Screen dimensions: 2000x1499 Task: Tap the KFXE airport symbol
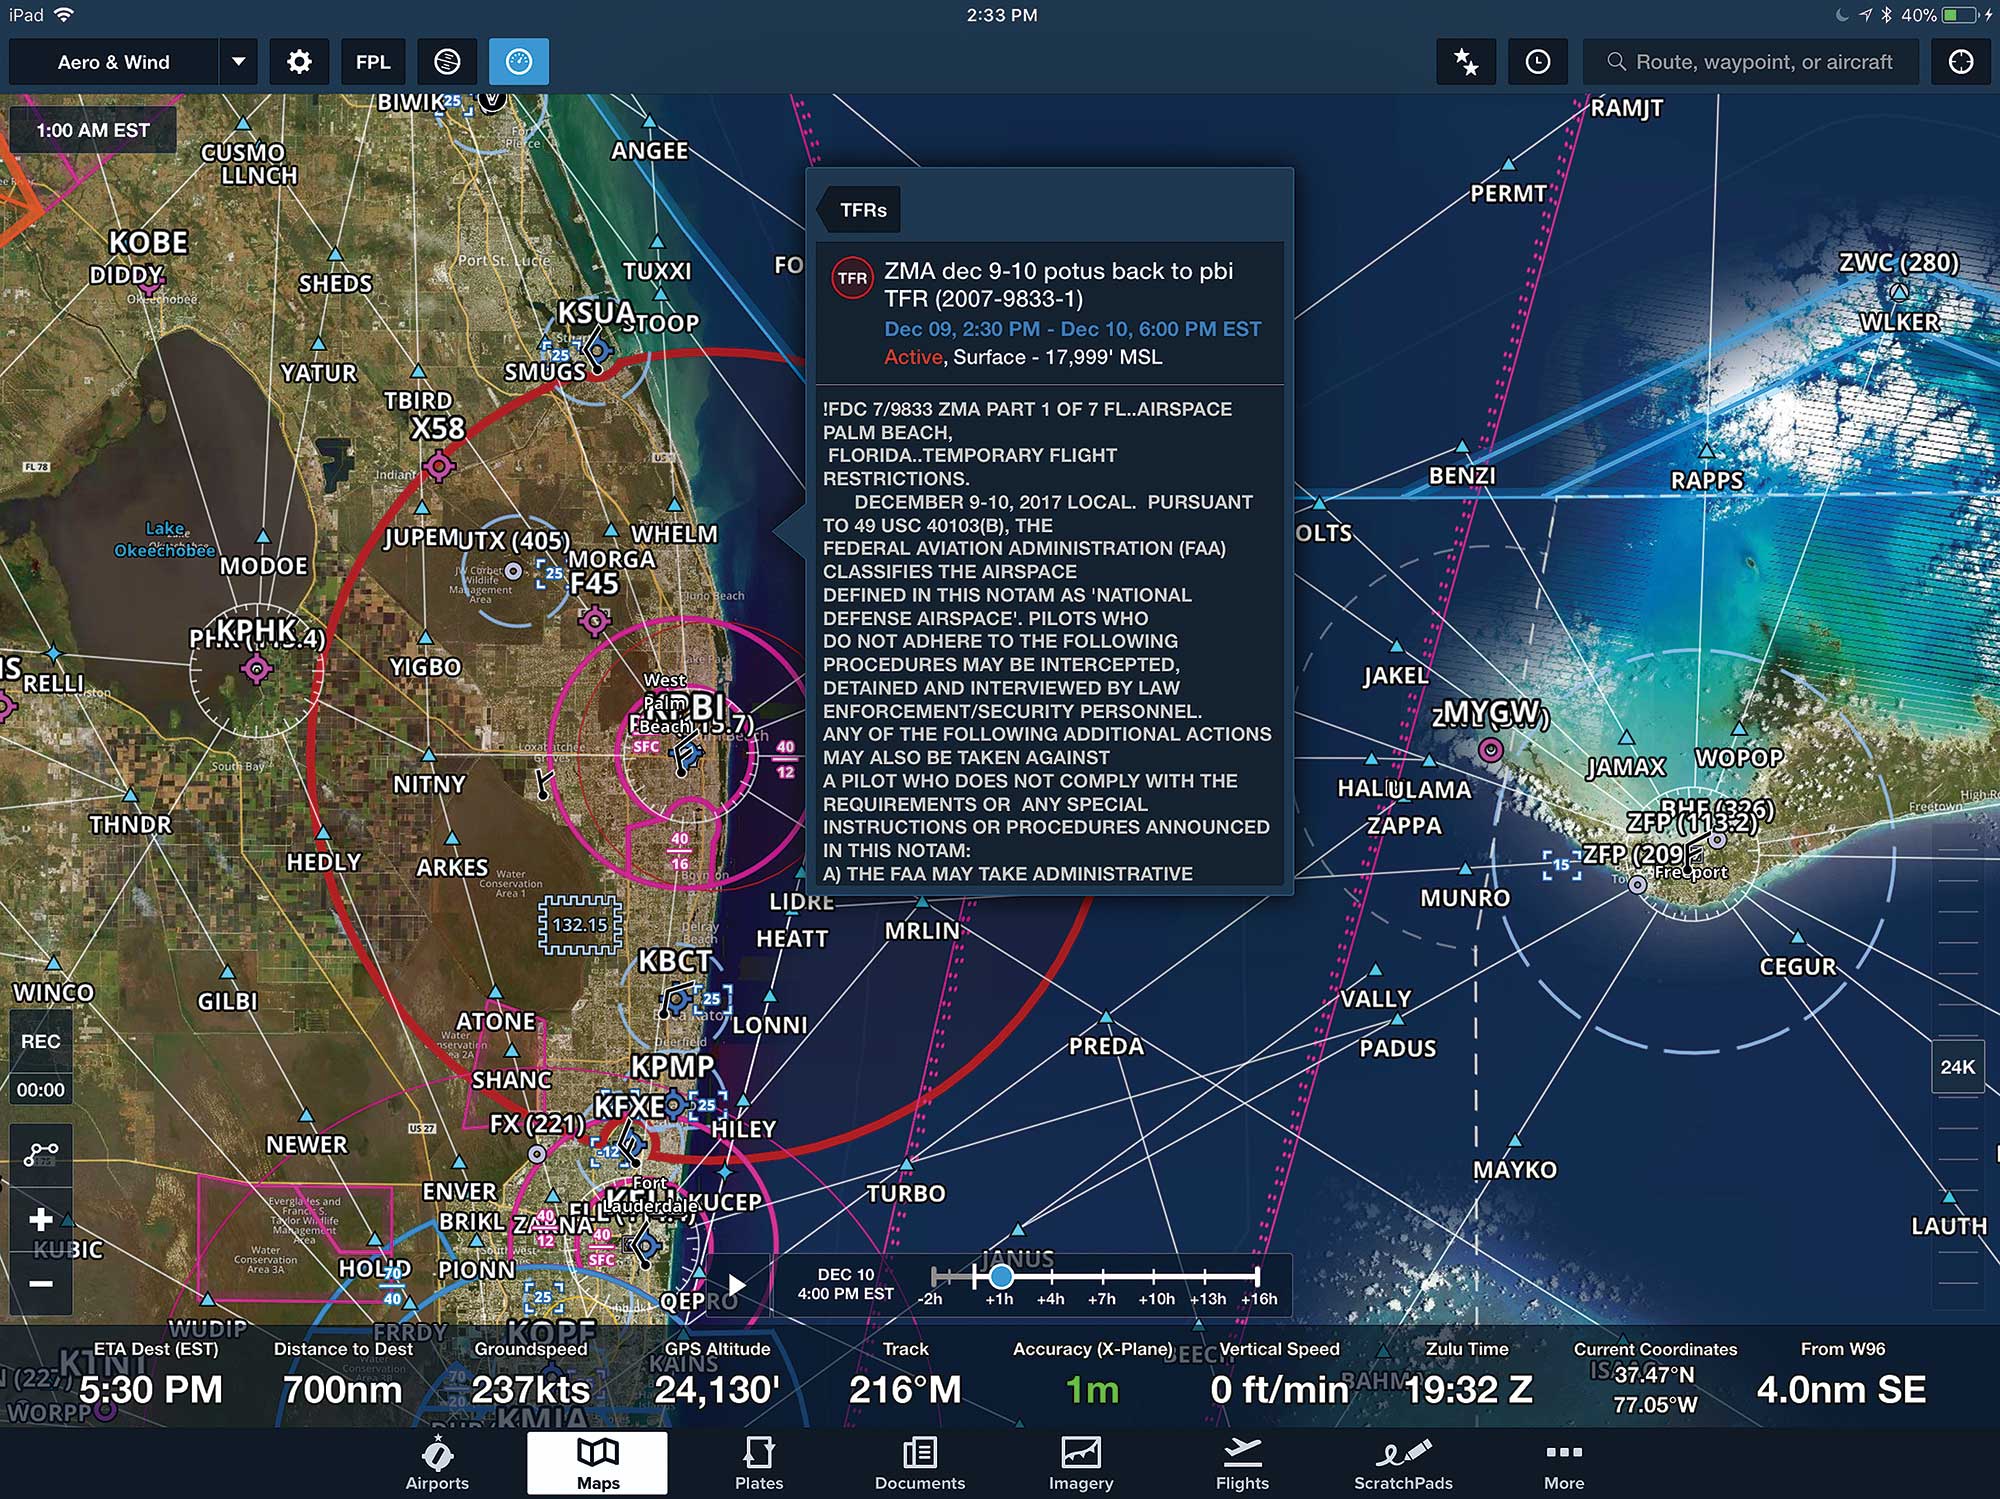[631, 1143]
